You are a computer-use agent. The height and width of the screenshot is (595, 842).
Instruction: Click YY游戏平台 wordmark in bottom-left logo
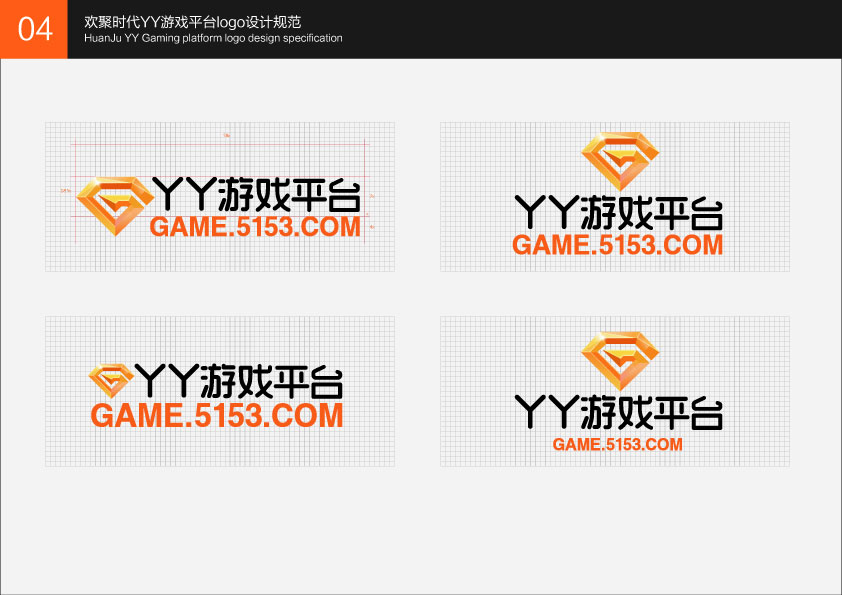coord(238,381)
